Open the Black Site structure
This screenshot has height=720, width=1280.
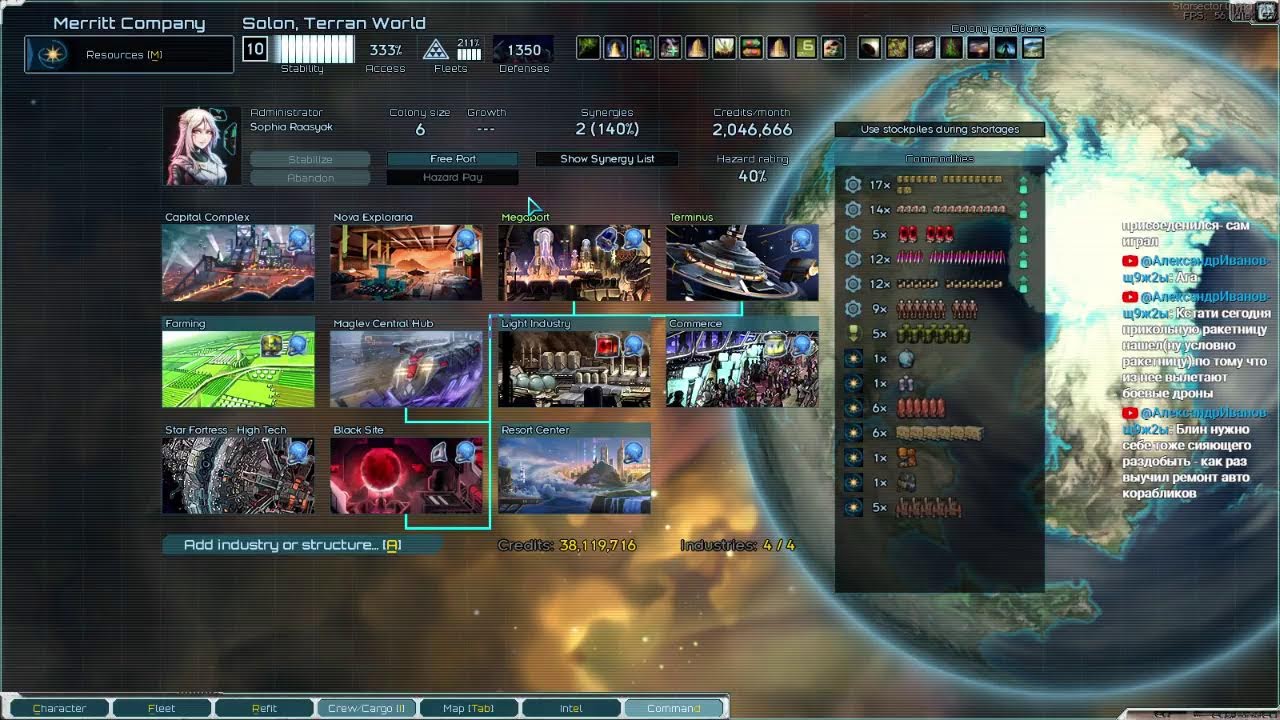click(406, 475)
